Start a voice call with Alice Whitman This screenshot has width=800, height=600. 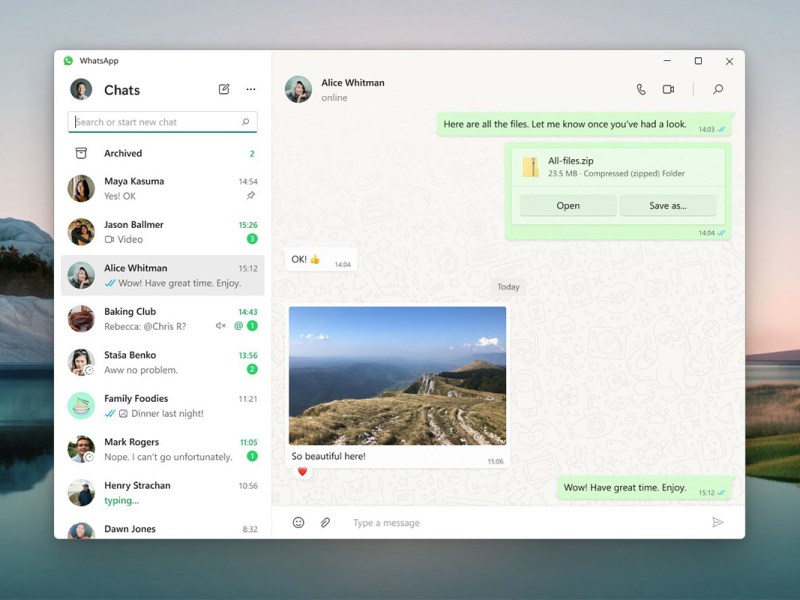click(x=641, y=89)
